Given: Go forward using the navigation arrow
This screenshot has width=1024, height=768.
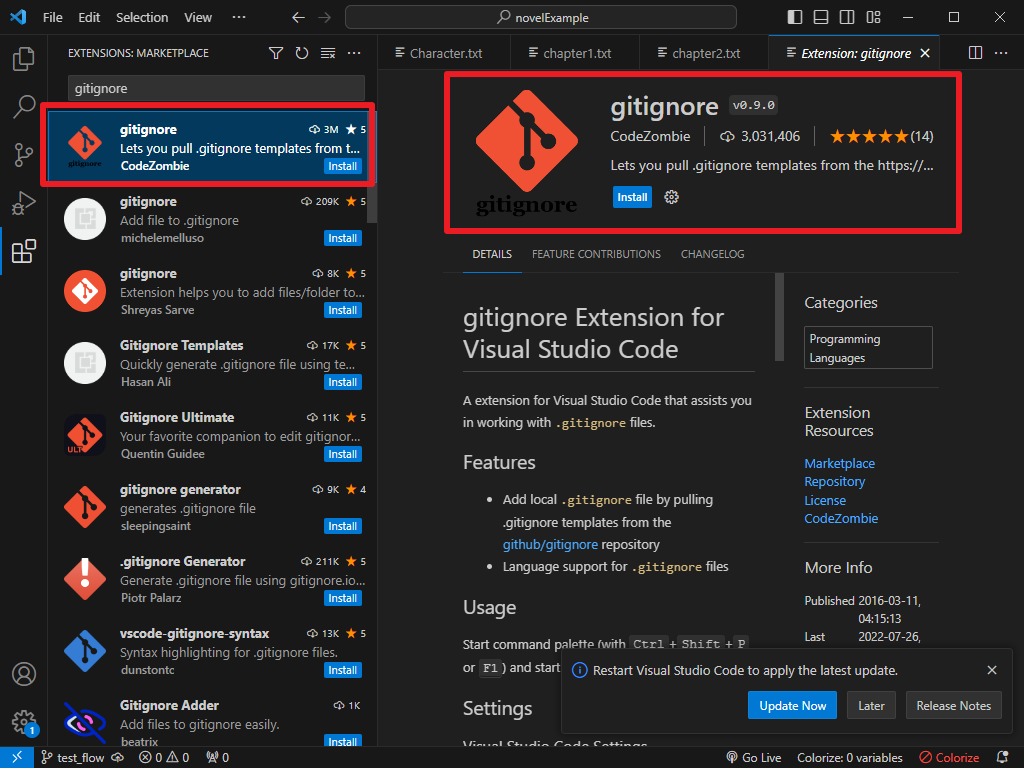Looking at the screenshot, I should pos(325,18).
